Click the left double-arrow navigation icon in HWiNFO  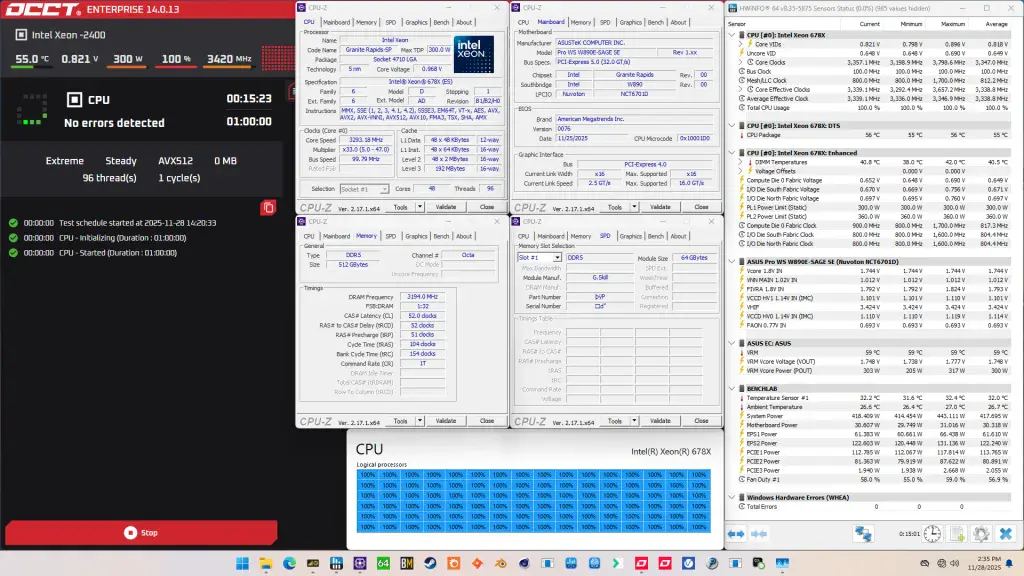pyautogui.click(x=736, y=533)
